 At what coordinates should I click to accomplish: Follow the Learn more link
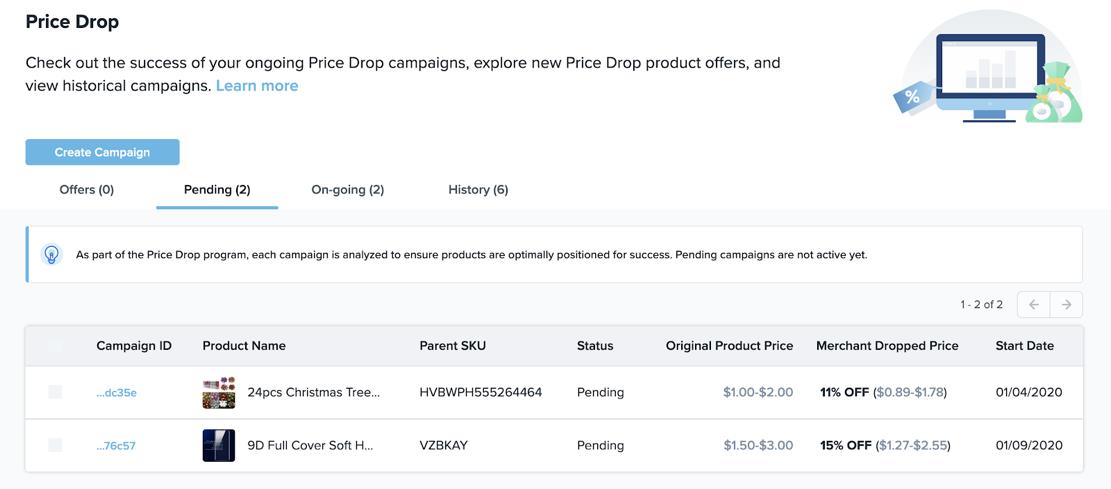click(257, 86)
